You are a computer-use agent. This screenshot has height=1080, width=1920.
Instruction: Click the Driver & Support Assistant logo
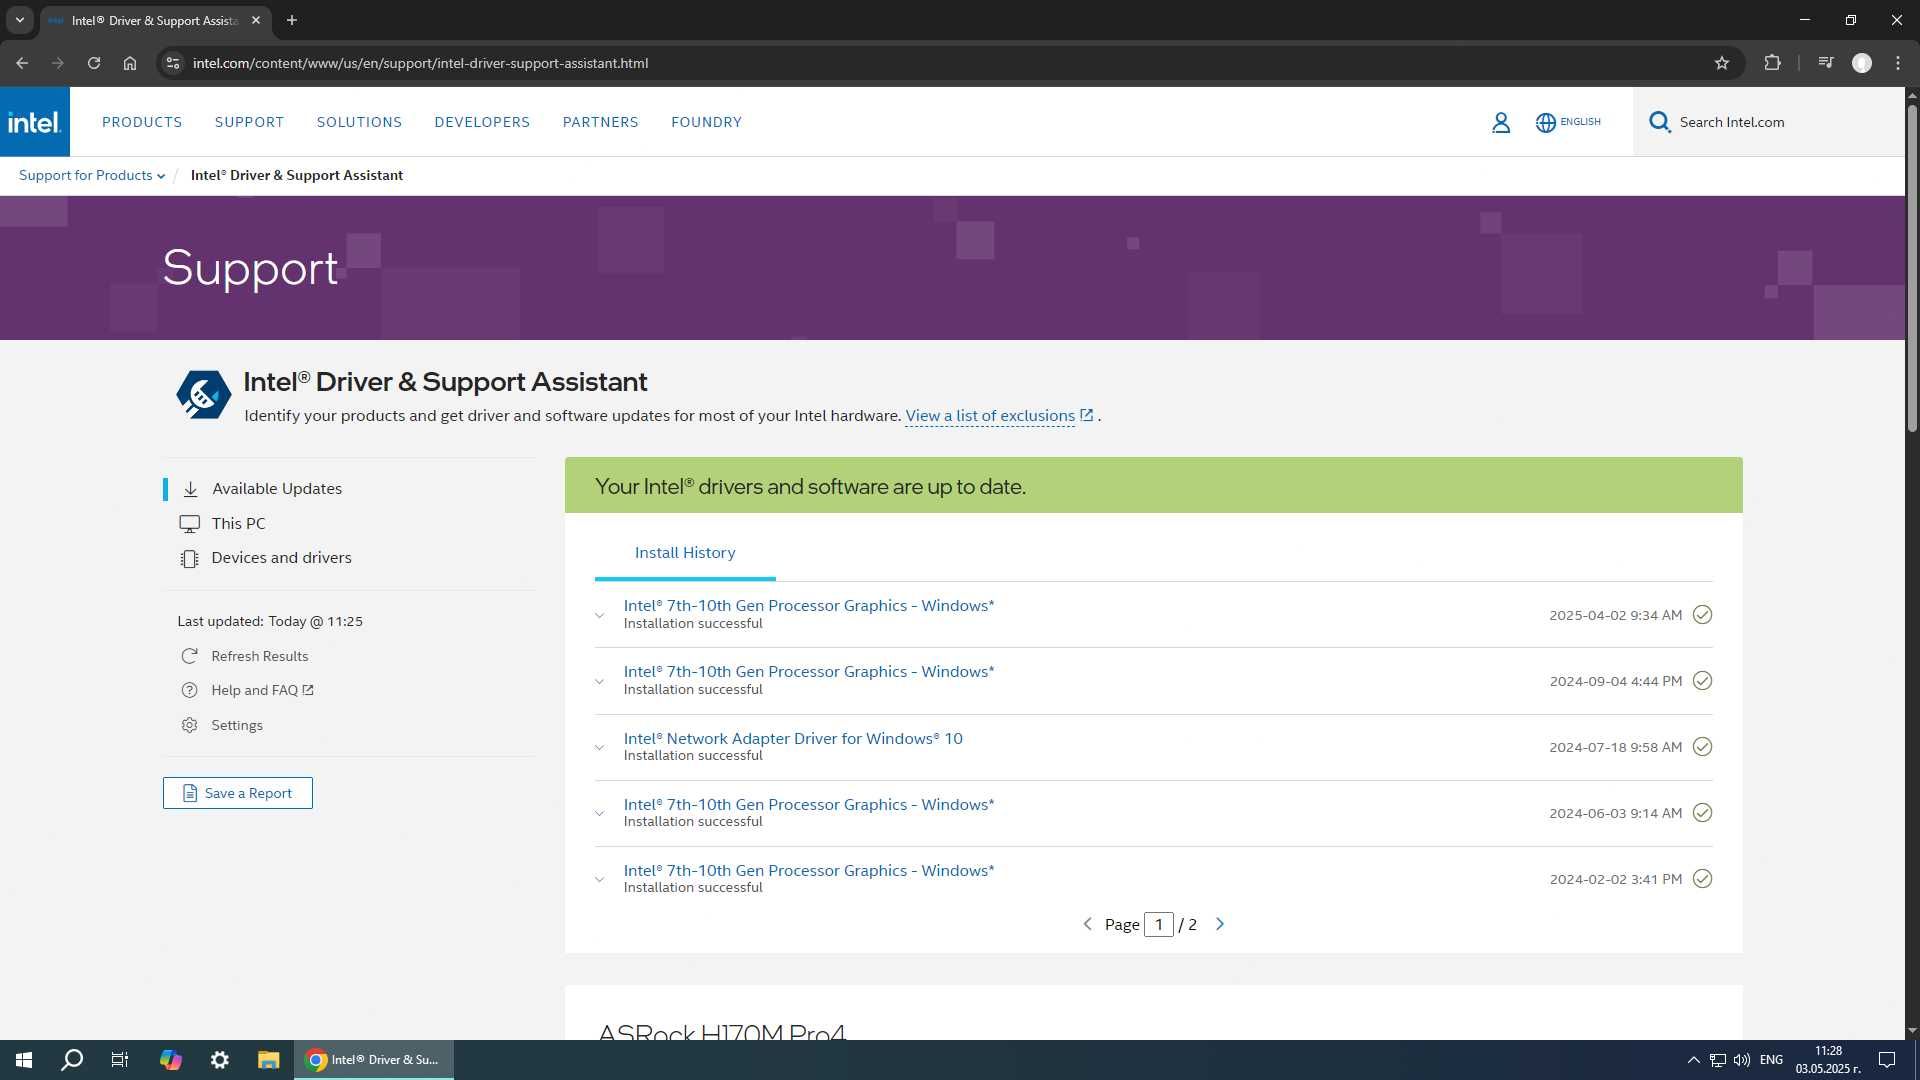203,394
